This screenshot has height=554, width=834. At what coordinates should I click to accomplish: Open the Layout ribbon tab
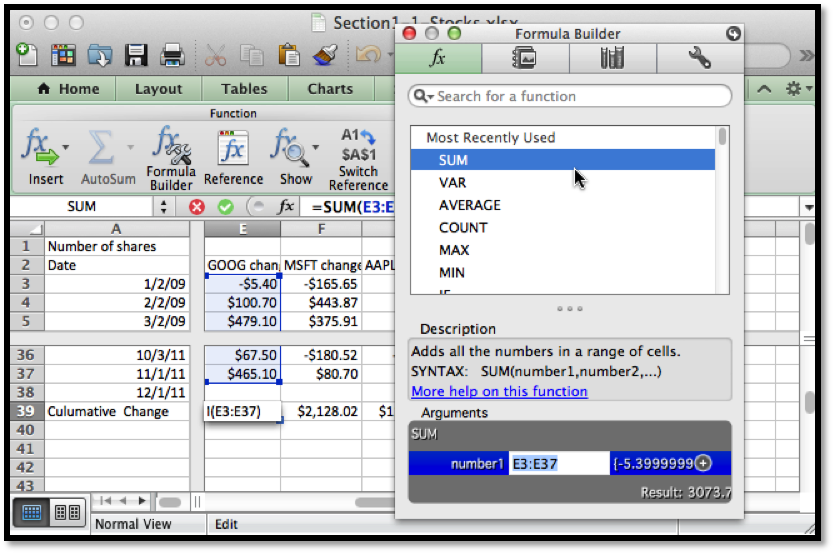click(x=158, y=89)
